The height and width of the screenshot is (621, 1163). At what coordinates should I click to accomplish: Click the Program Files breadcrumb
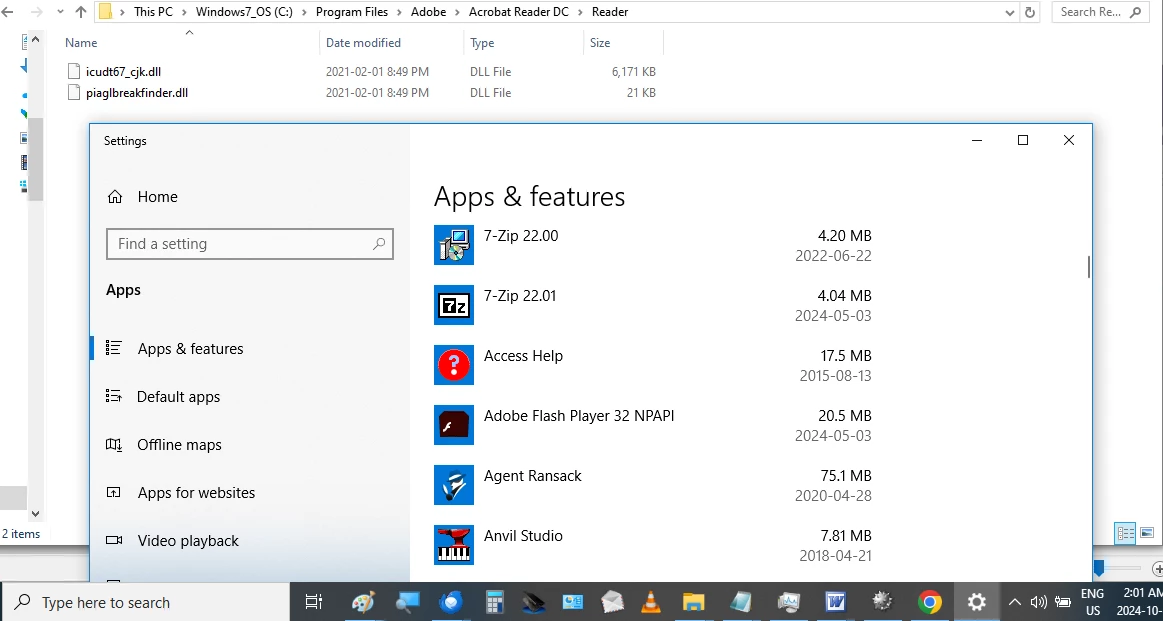click(352, 12)
